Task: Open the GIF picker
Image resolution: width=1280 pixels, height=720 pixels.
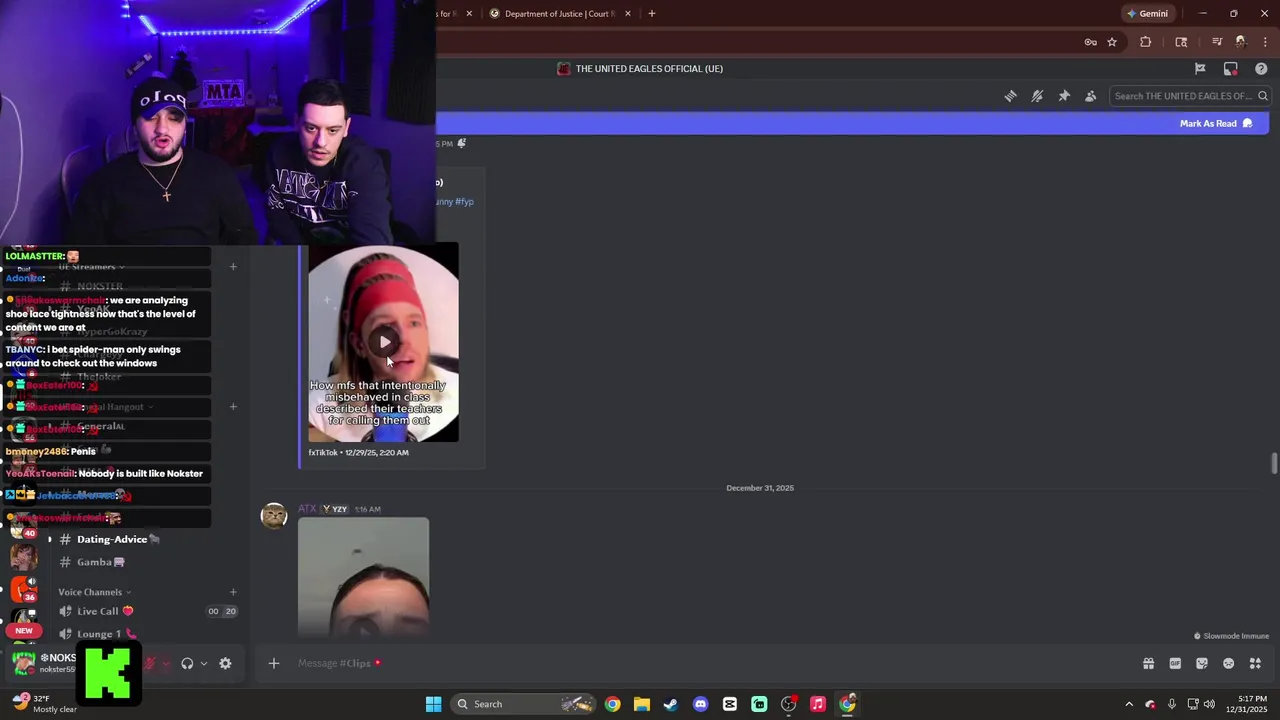Action: (x=1175, y=663)
